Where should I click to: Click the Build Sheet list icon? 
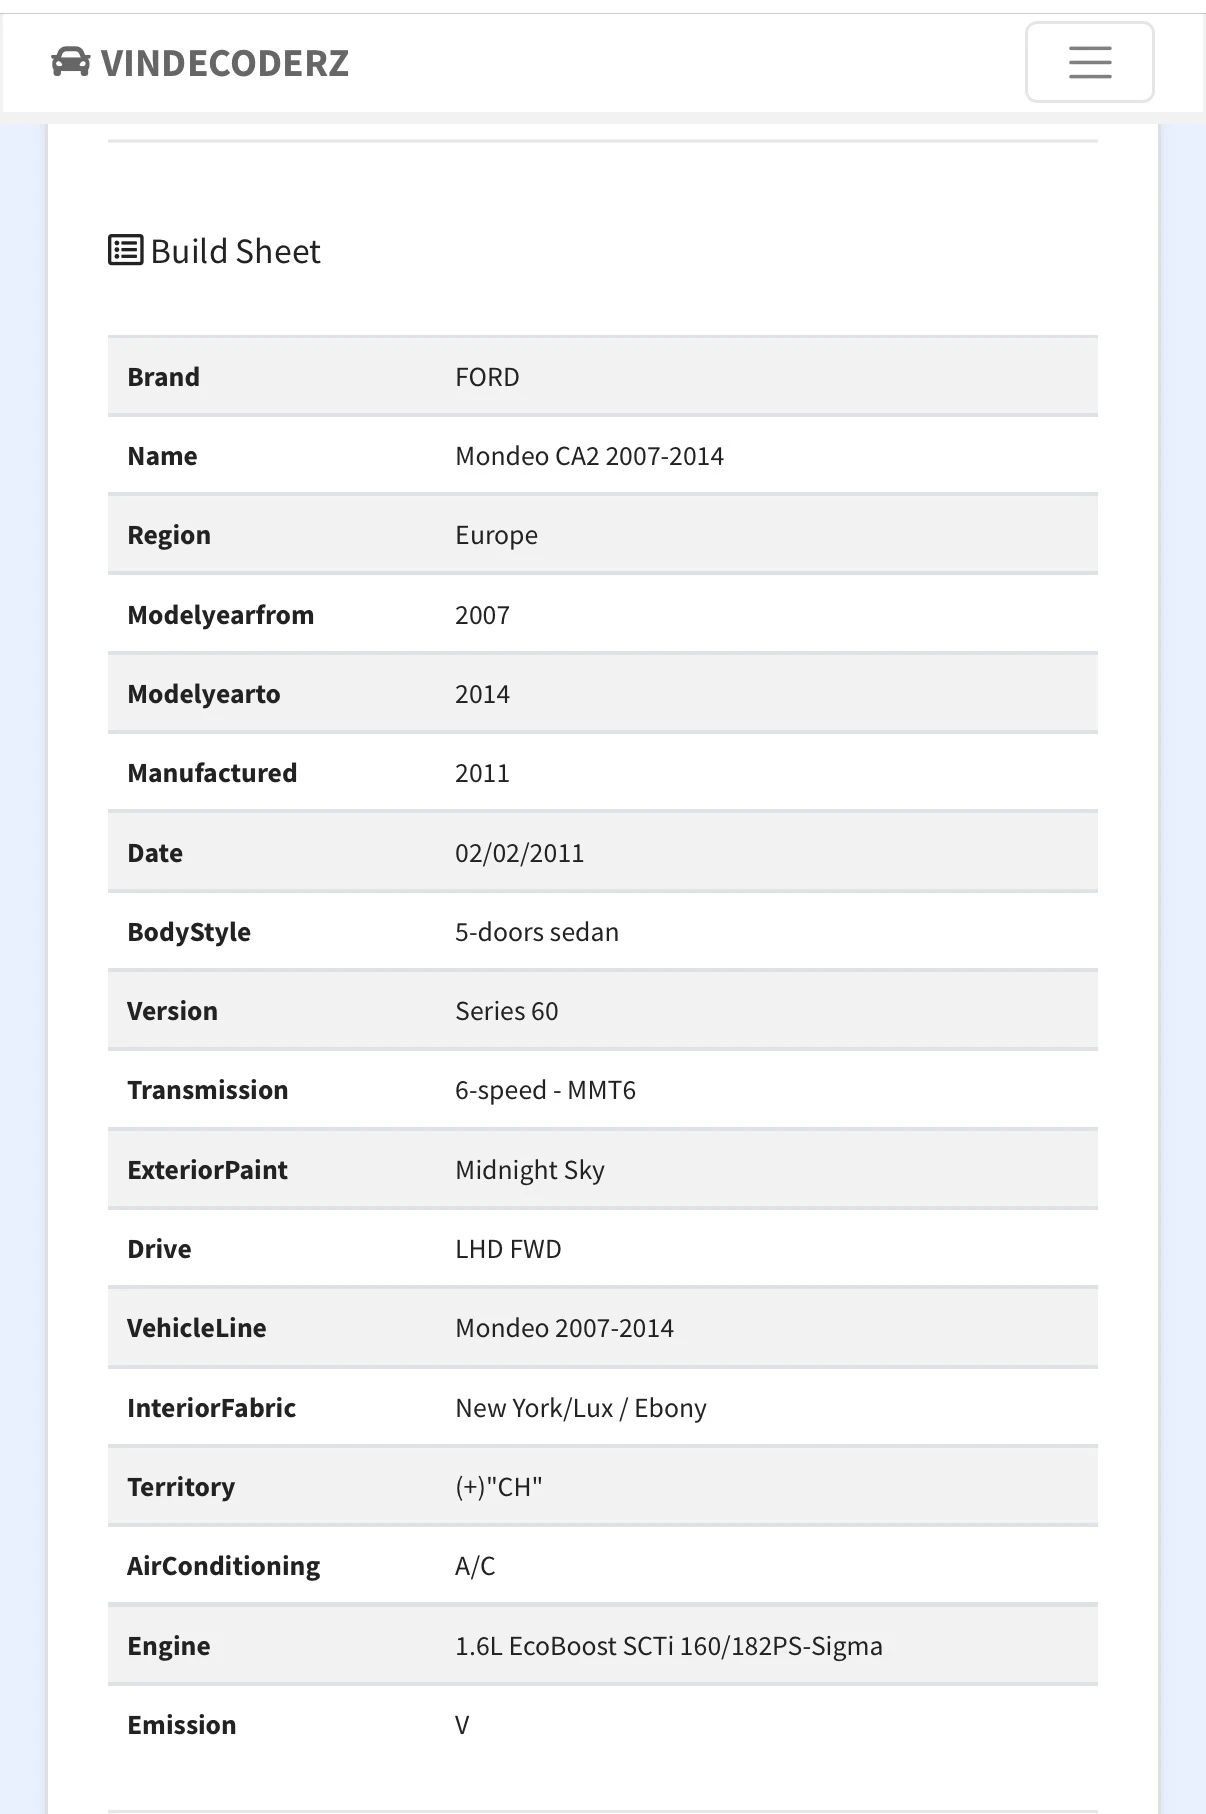tap(125, 250)
